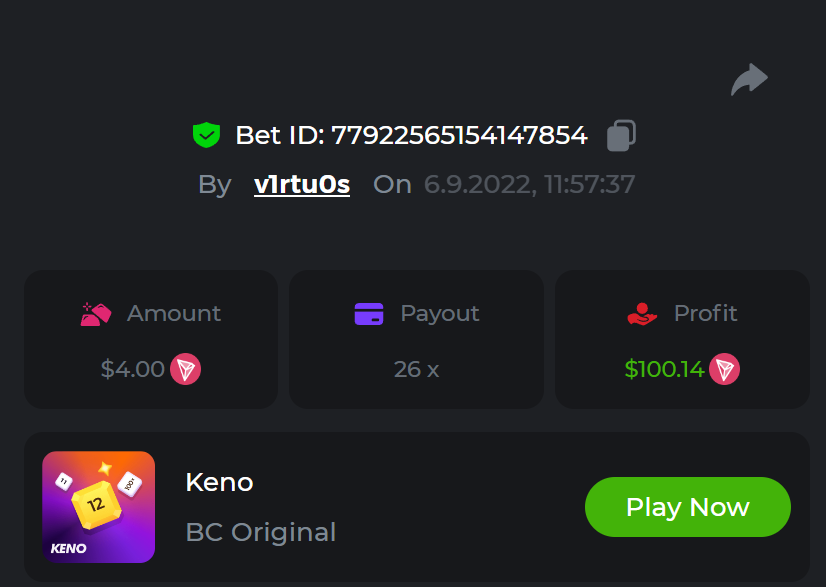This screenshot has width=826, height=587.
Task: Open the Keno game thumbnail
Action: [x=98, y=507]
